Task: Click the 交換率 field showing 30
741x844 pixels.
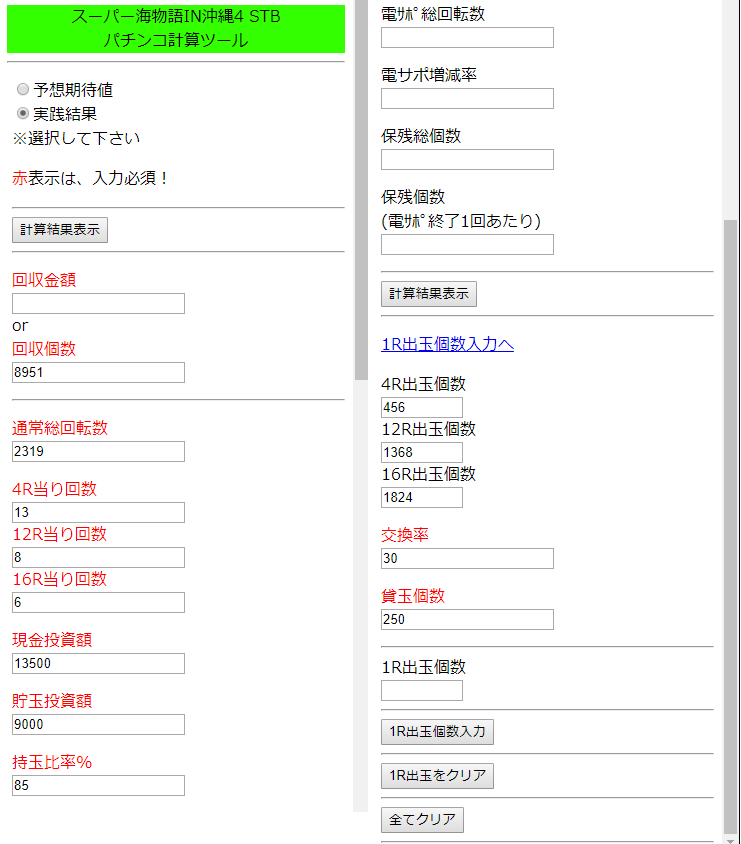Action: [x=467, y=559]
